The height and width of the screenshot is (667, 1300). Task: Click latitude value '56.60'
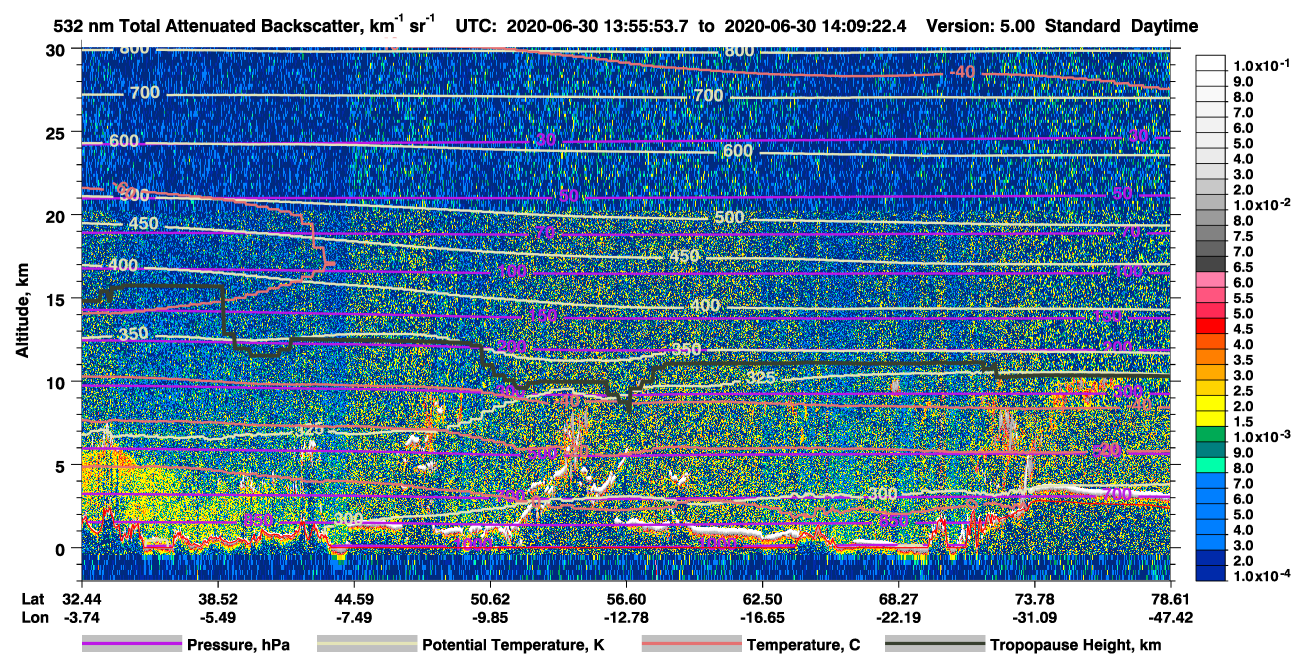pos(626,599)
